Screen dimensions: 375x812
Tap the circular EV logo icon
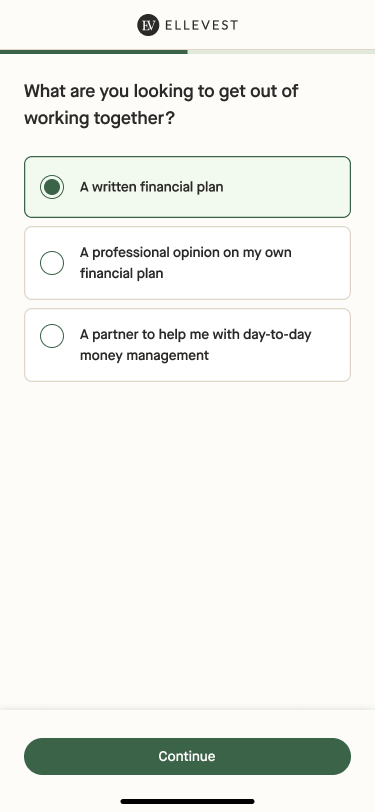[x=148, y=25]
